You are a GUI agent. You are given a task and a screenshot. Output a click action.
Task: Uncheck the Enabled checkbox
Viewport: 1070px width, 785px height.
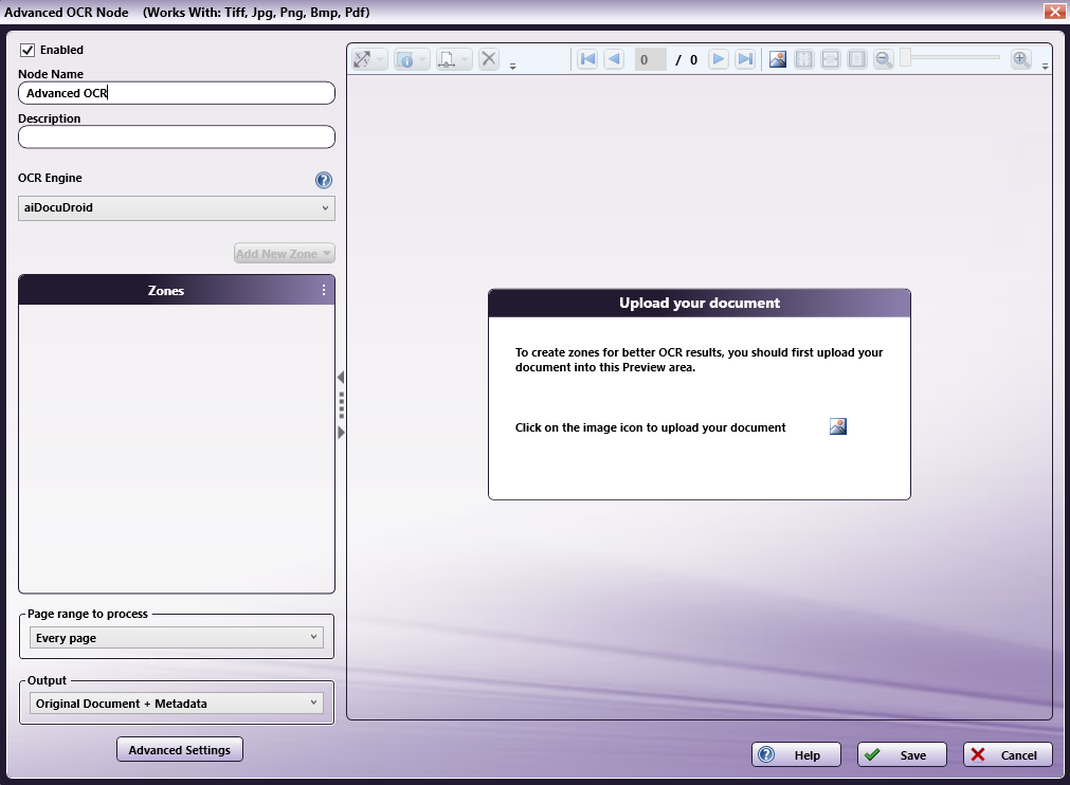pyautogui.click(x=27, y=50)
